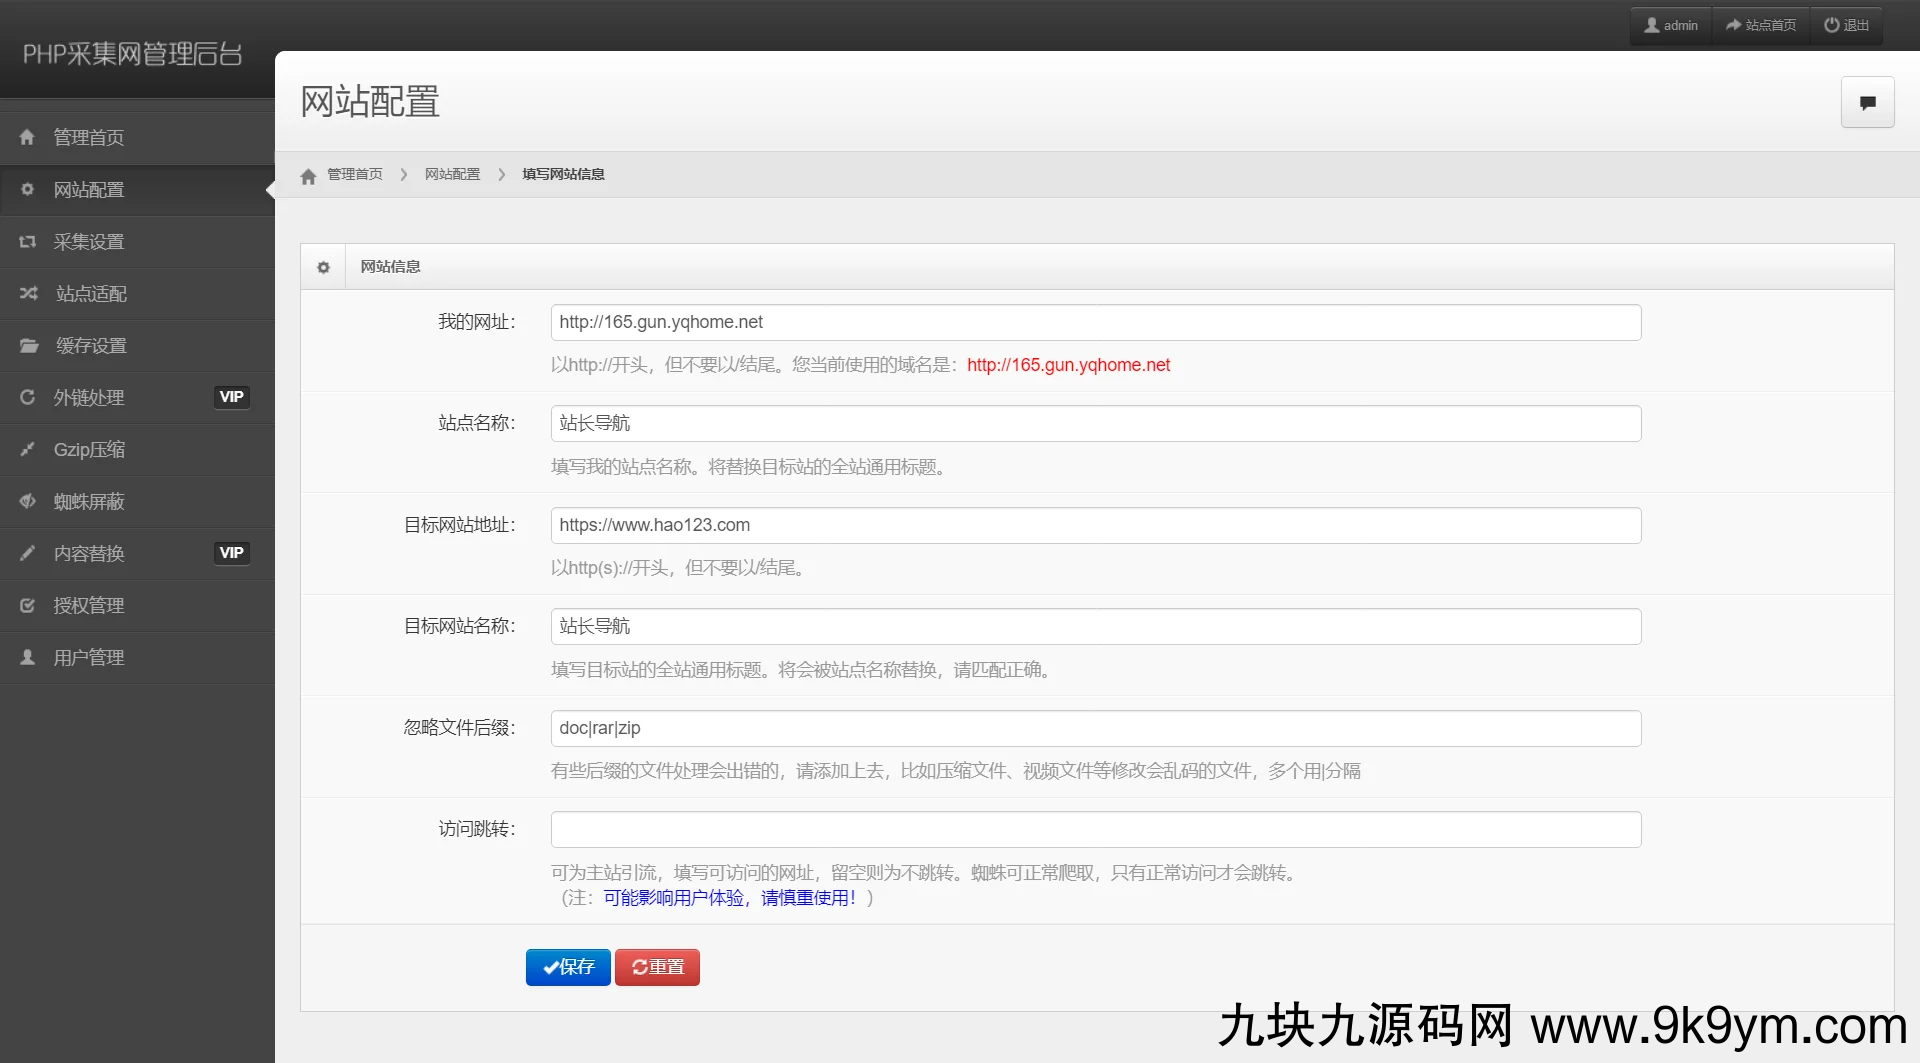Image resolution: width=1920 pixels, height=1063 pixels.
Task: Focus the 访问跳转 input field
Action: (1095, 830)
